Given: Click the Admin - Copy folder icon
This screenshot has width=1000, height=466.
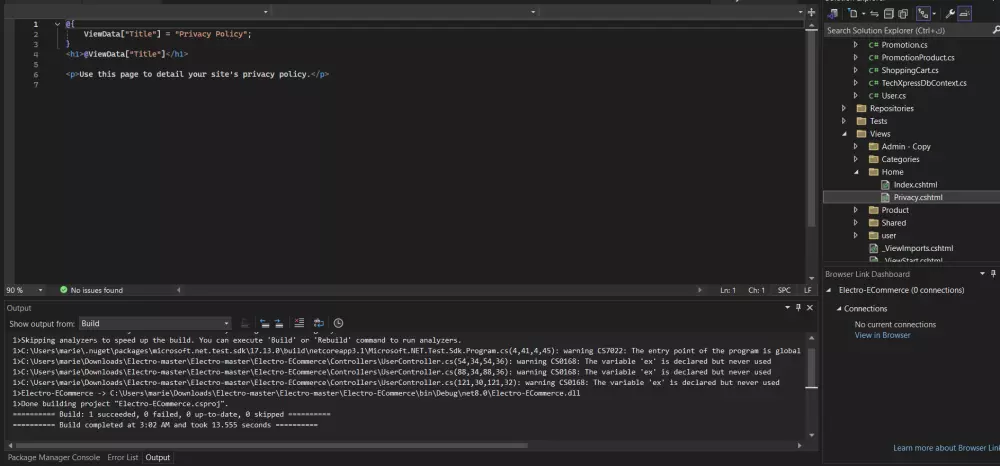Looking at the screenshot, I should [x=873, y=147].
